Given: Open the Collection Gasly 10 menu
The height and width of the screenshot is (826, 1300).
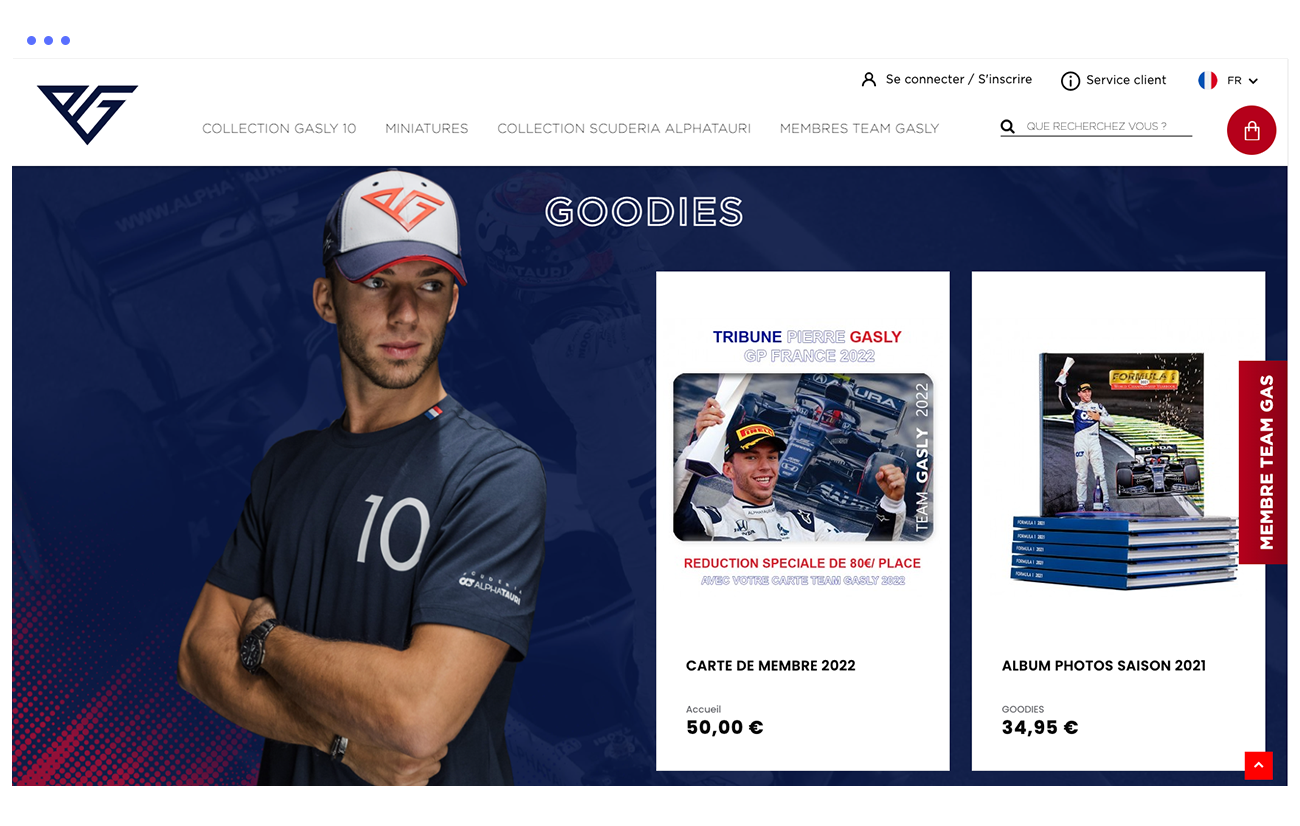Looking at the screenshot, I should point(279,128).
